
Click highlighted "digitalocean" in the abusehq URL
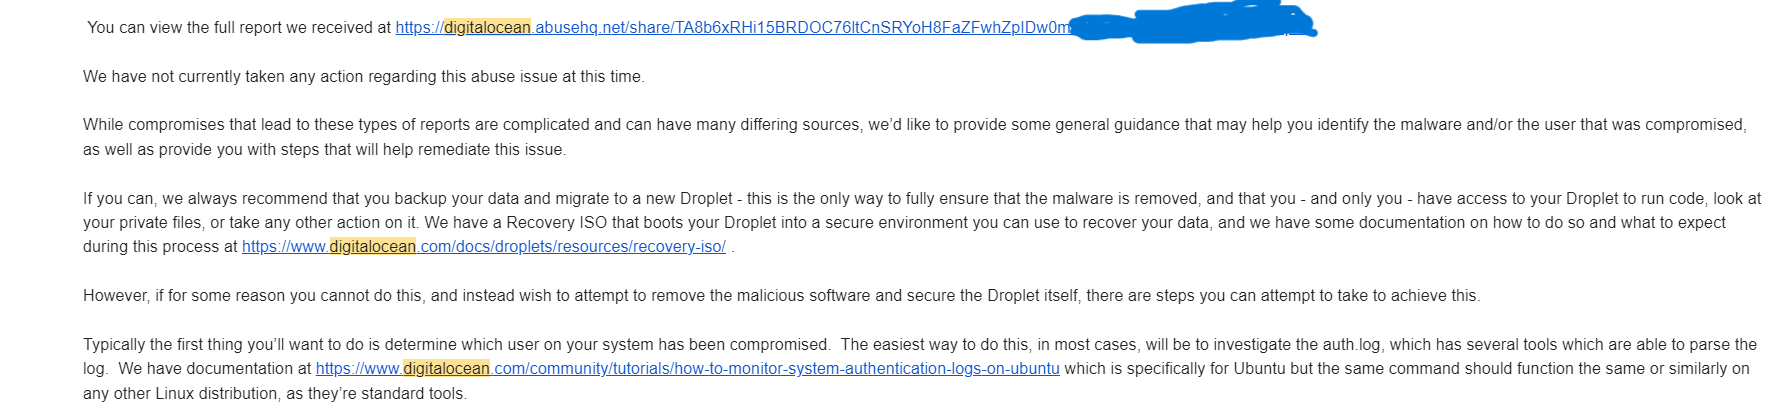point(487,28)
